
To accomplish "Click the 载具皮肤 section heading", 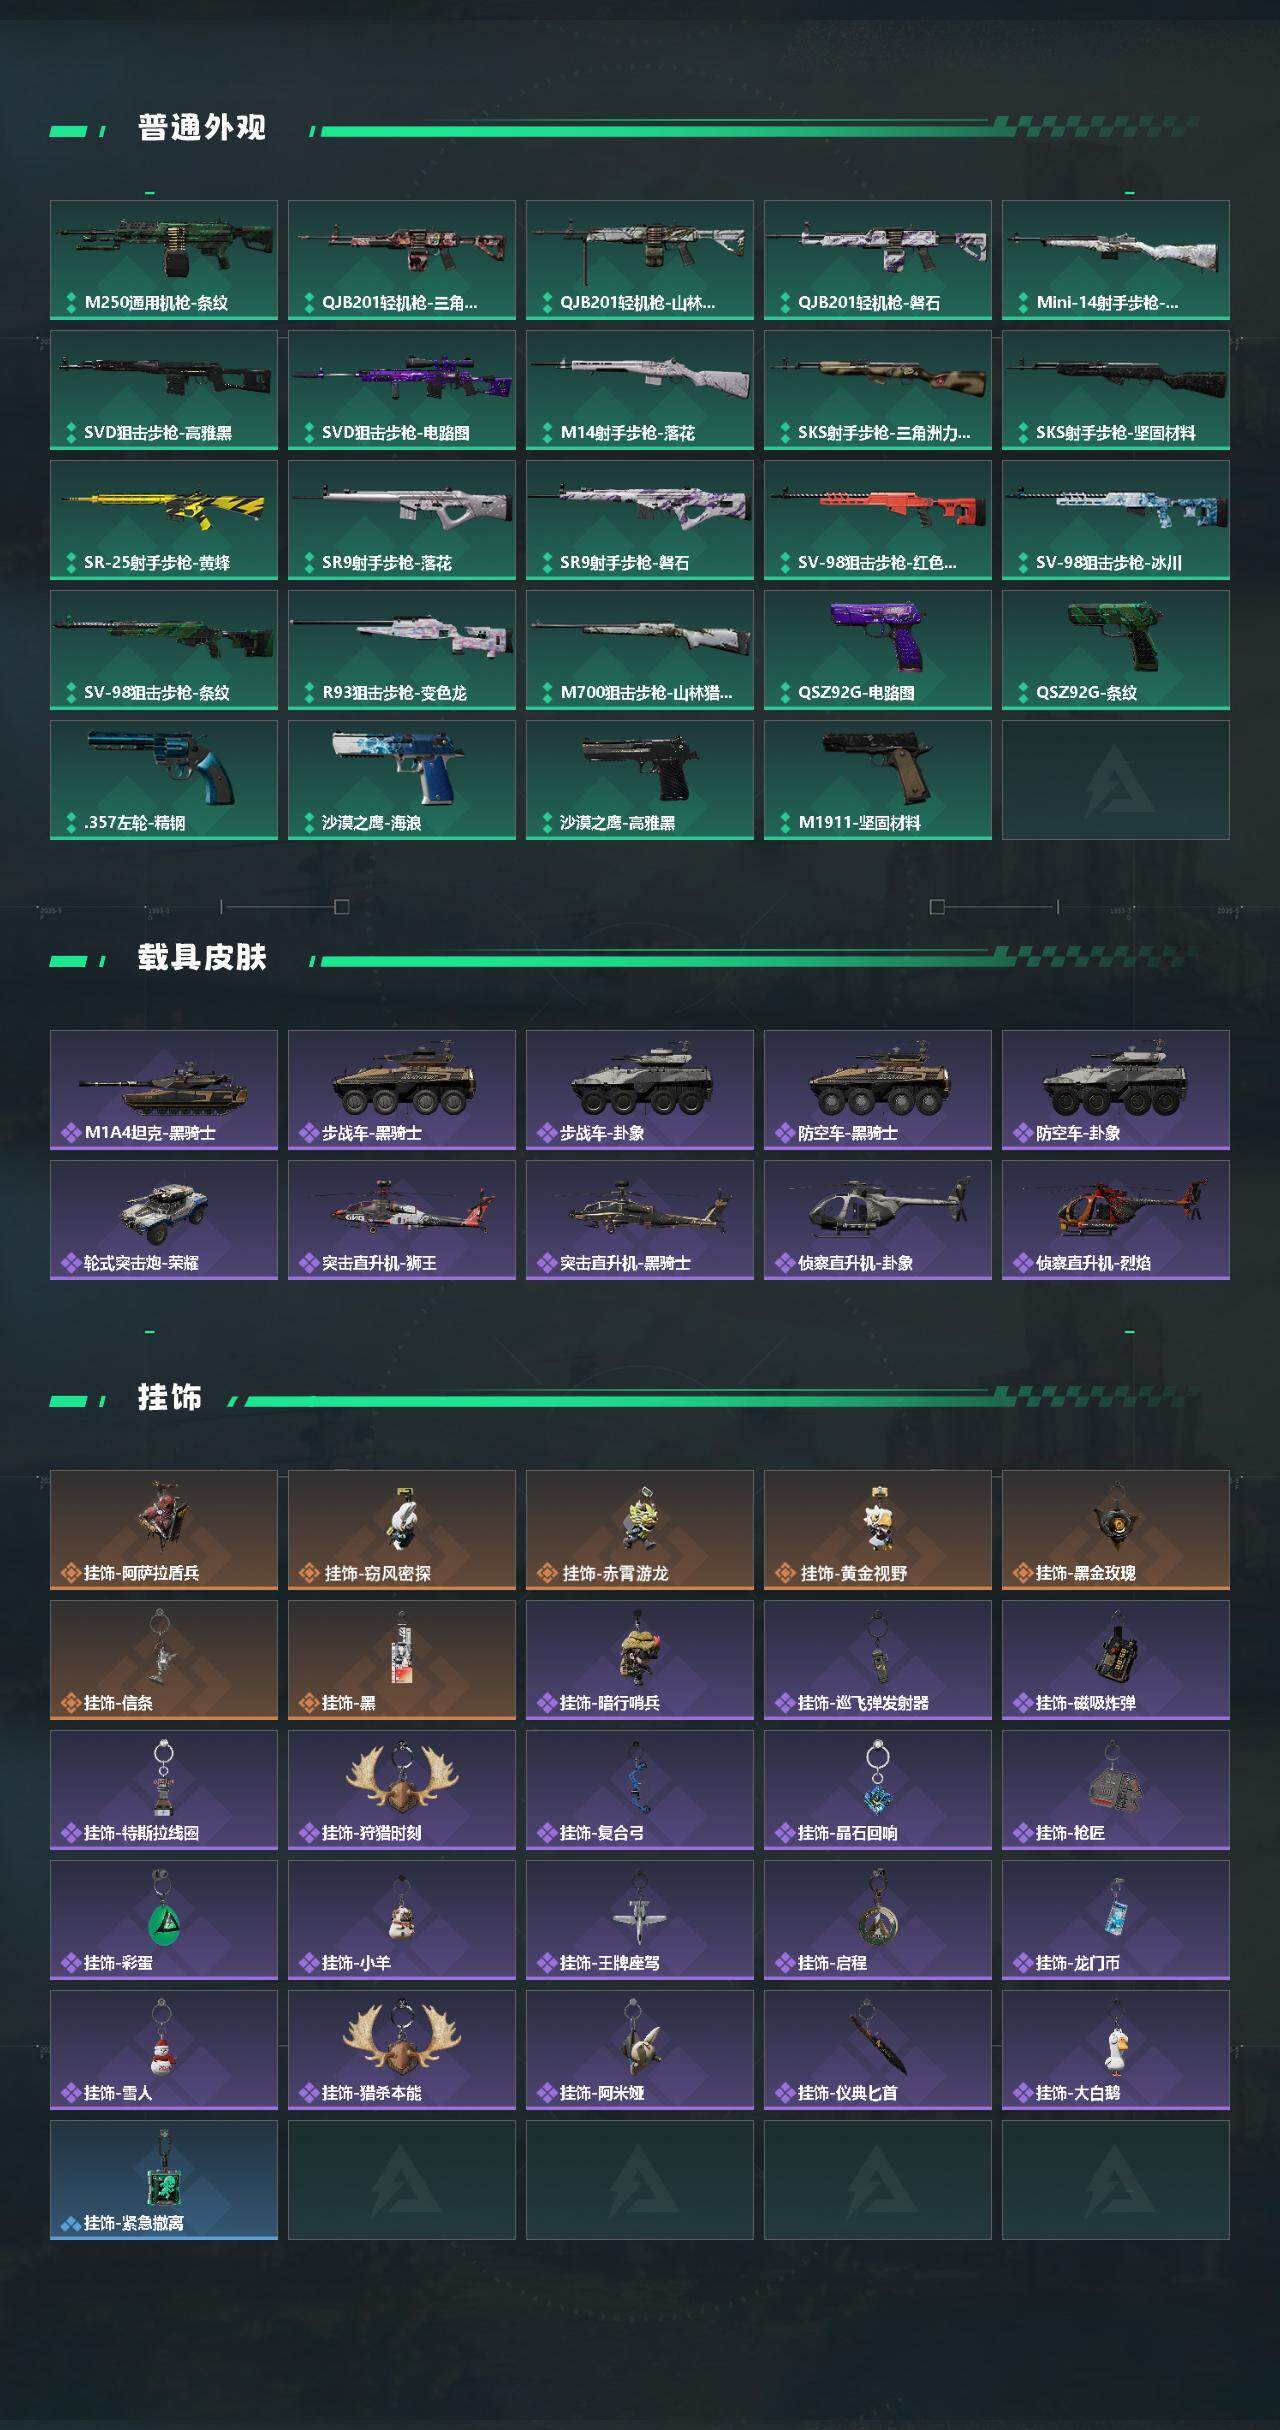I will [x=202, y=958].
